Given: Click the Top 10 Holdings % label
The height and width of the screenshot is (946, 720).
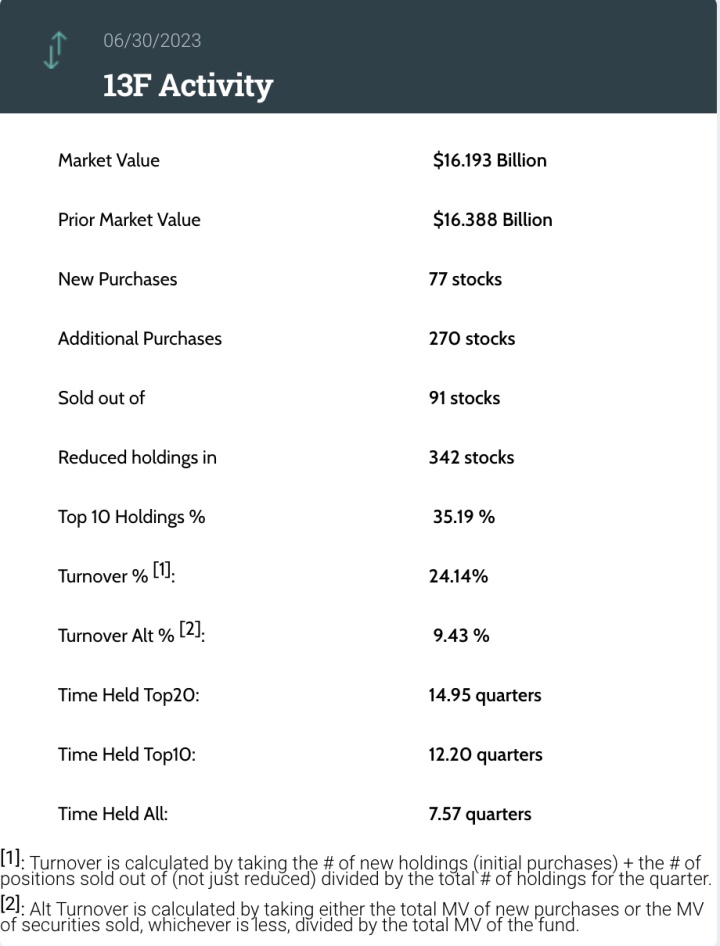Looking at the screenshot, I should [x=131, y=517].
